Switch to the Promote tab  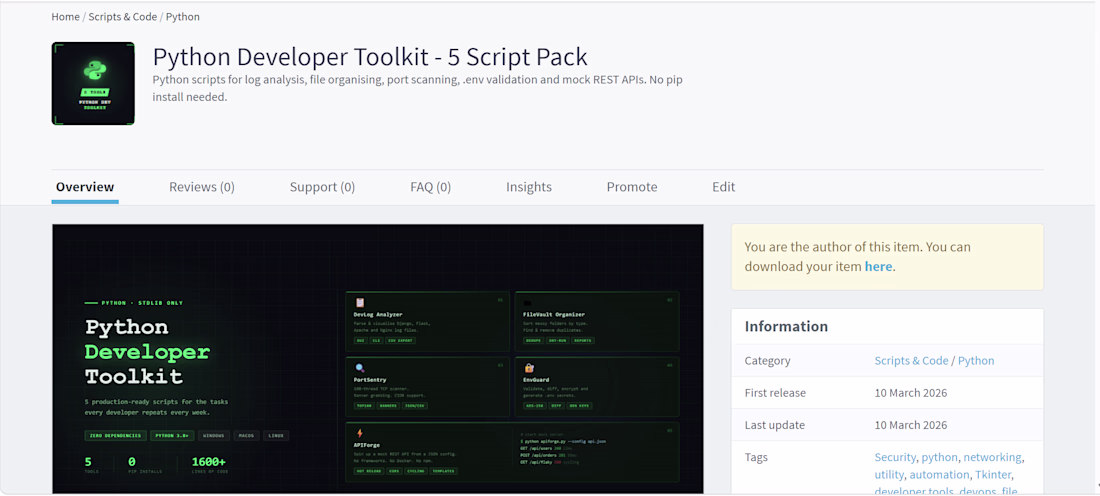632,187
